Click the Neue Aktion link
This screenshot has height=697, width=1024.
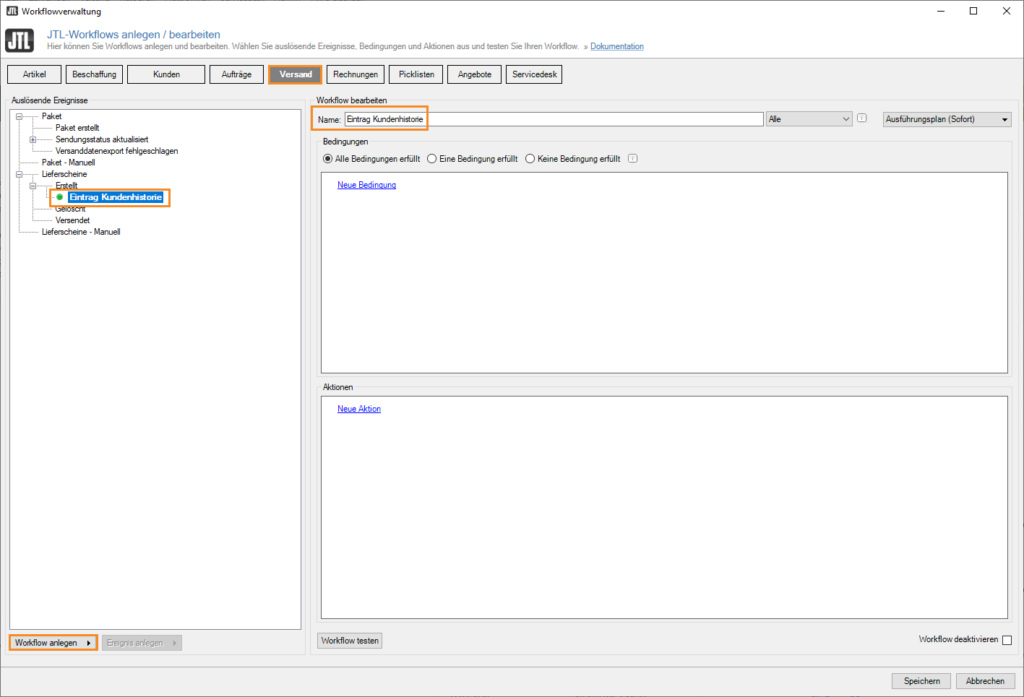pyautogui.click(x=358, y=408)
